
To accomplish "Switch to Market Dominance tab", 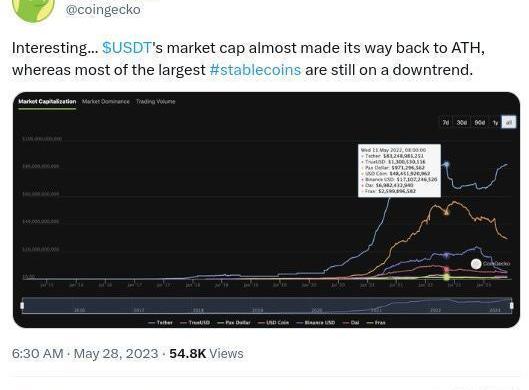I will (106, 102).
